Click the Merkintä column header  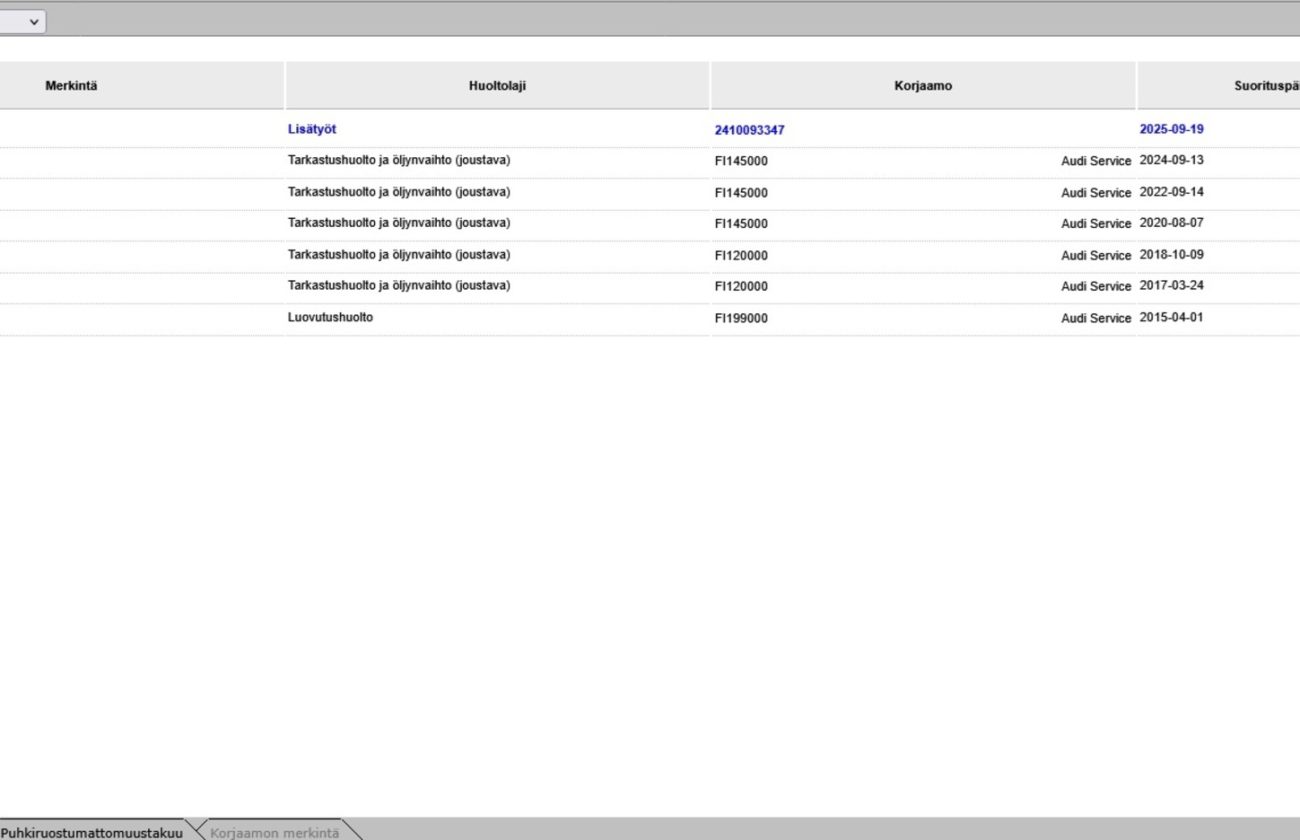click(x=71, y=86)
